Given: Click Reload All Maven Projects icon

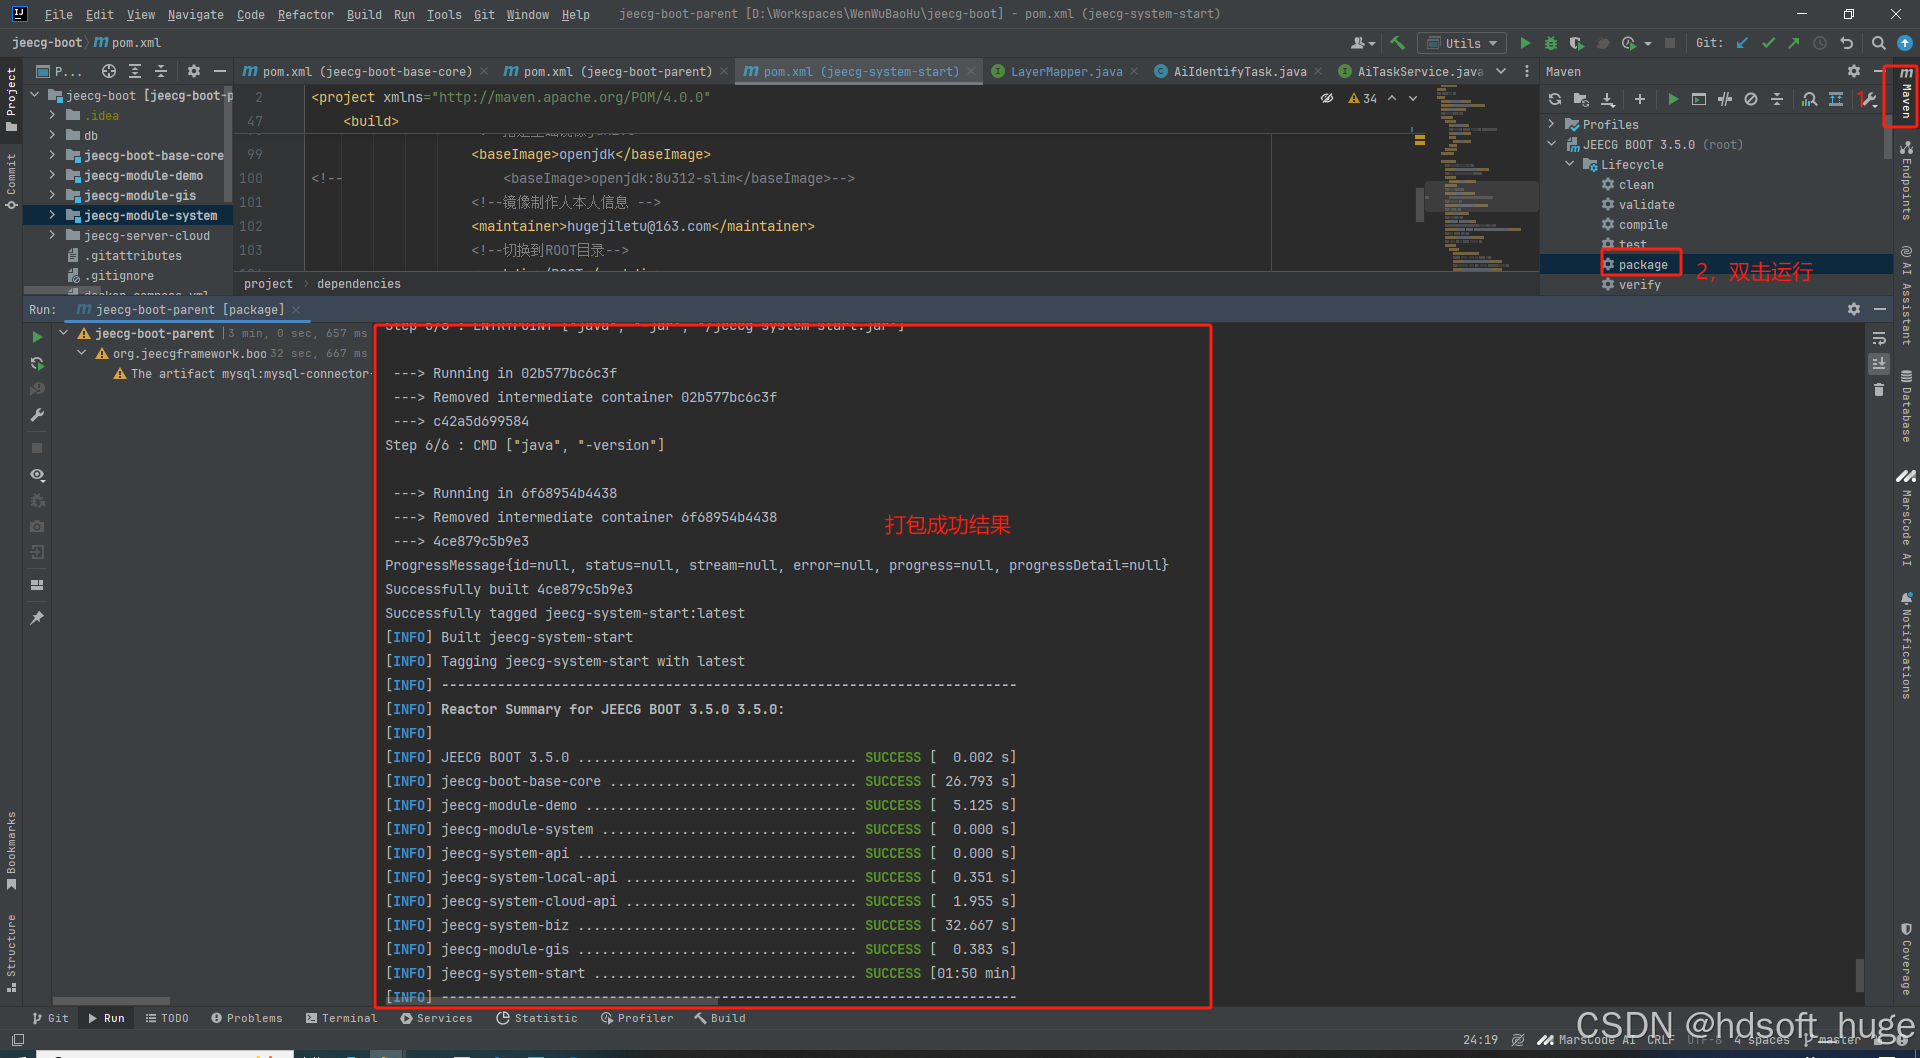Looking at the screenshot, I should tap(1555, 99).
